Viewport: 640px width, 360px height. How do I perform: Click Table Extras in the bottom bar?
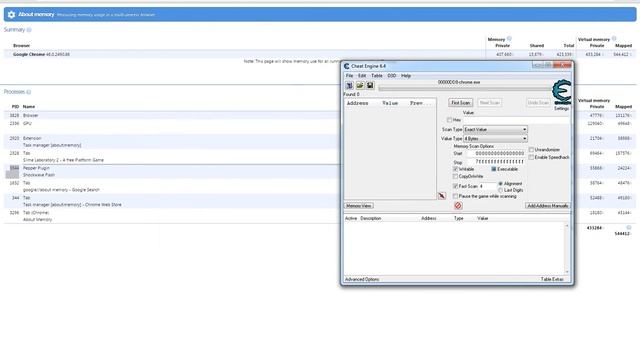coord(552,280)
